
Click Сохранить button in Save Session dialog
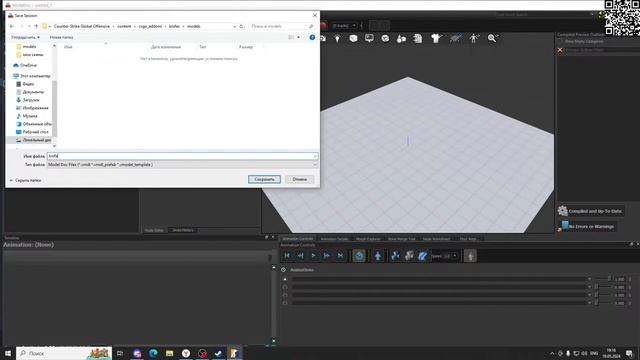[264, 179]
